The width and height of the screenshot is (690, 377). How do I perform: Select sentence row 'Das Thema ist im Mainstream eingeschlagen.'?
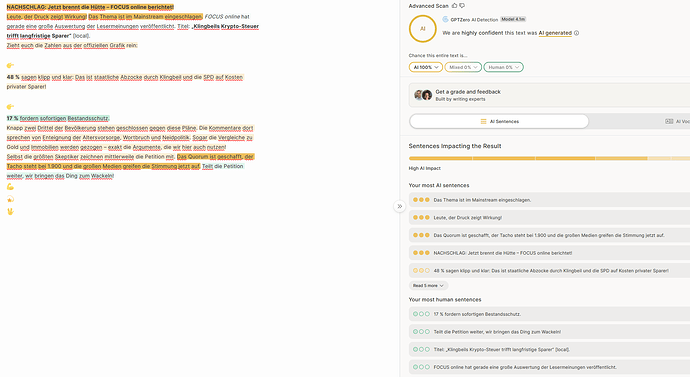549,200
